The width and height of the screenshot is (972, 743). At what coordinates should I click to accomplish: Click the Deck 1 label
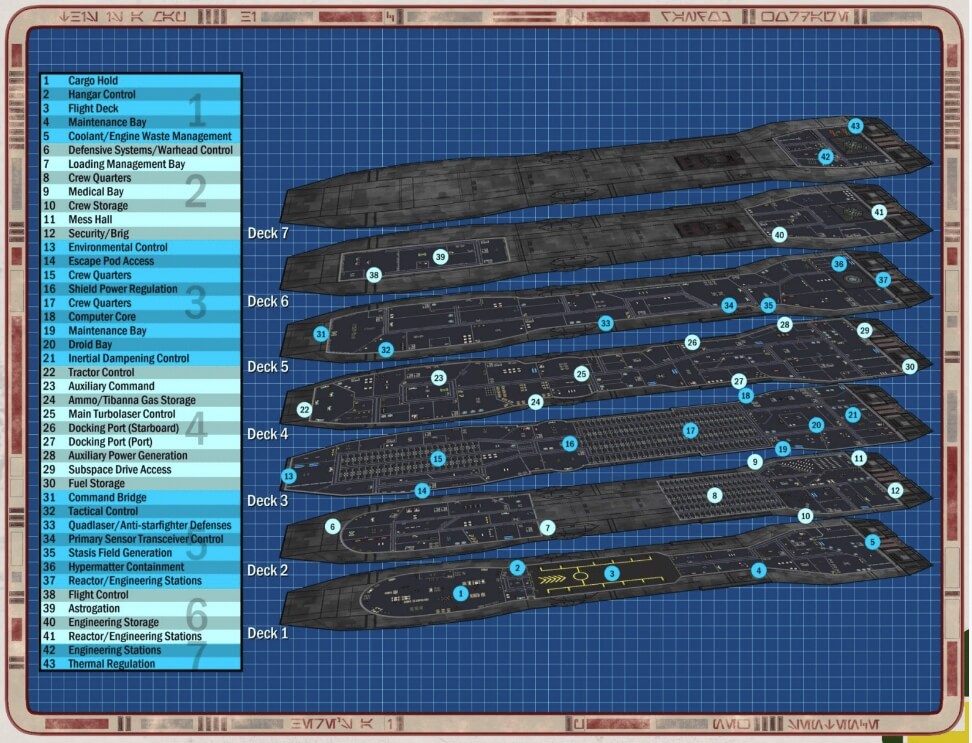click(x=268, y=633)
